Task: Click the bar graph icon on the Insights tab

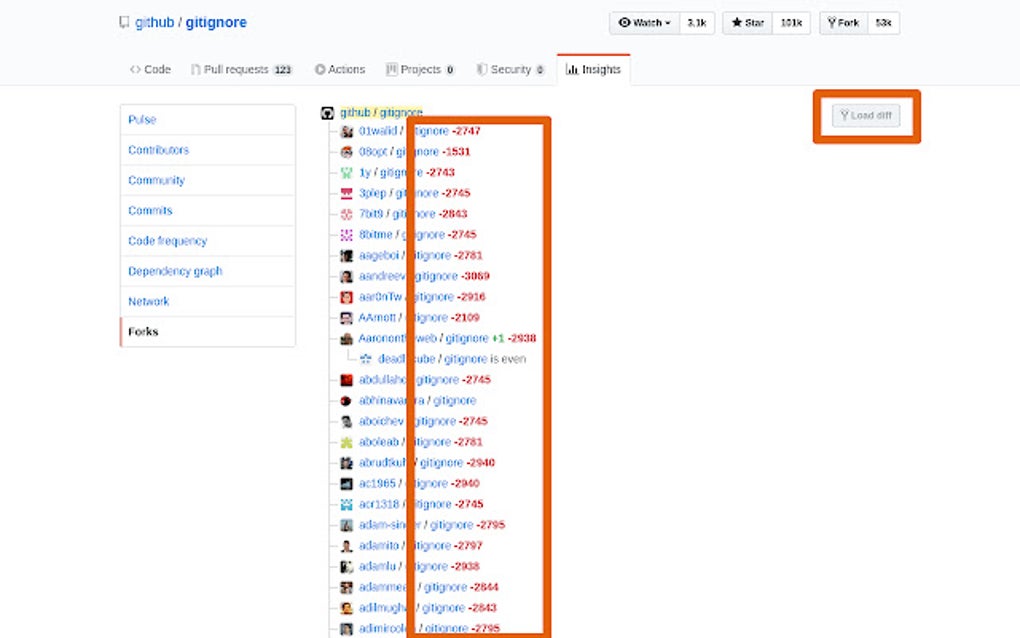Action: click(x=572, y=69)
